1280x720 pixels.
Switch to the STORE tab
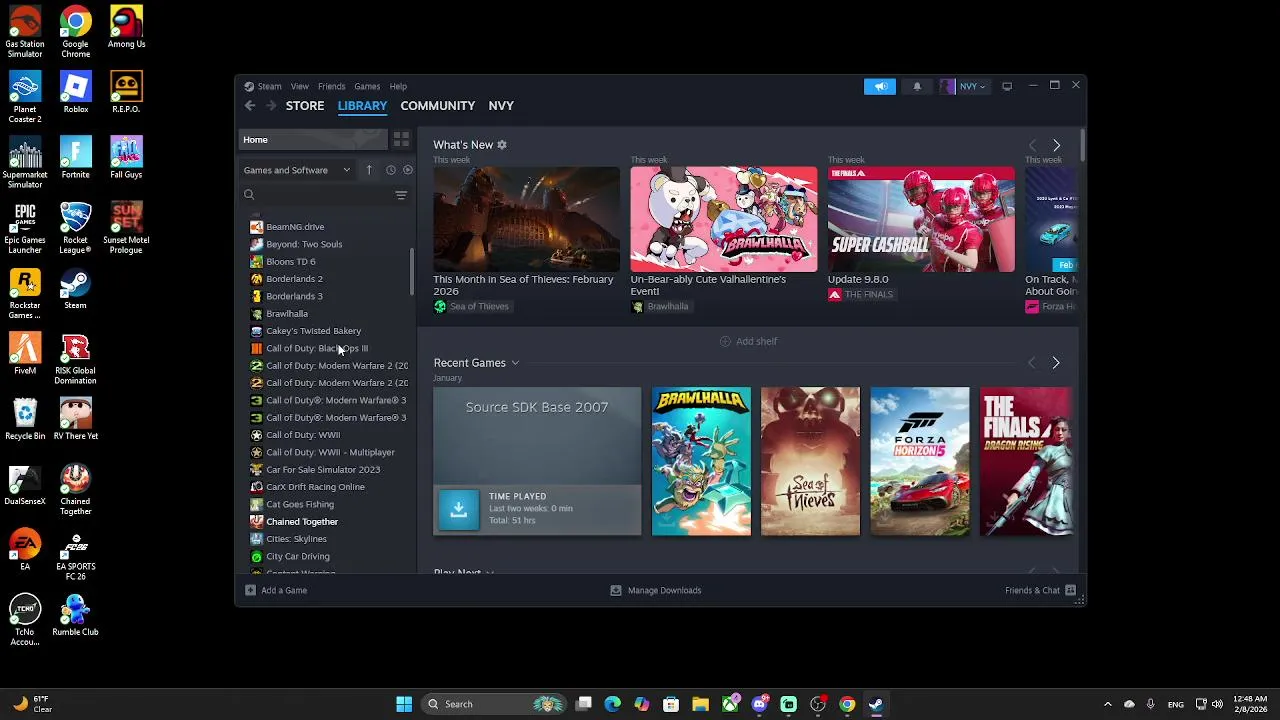pos(305,106)
